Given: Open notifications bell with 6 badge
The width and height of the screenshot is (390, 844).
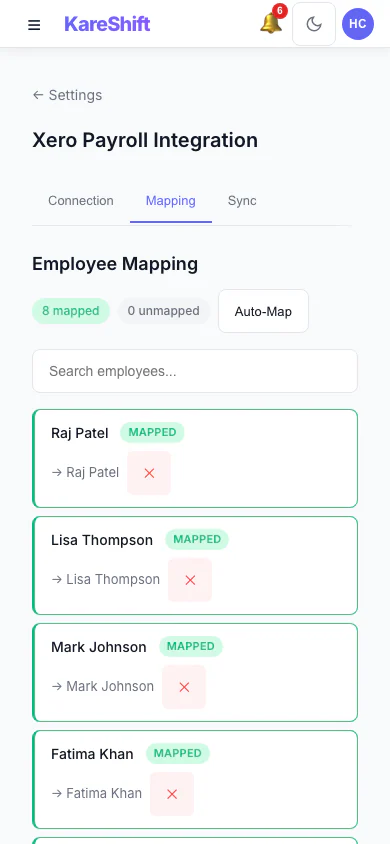Looking at the screenshot, I should [272, 23].
